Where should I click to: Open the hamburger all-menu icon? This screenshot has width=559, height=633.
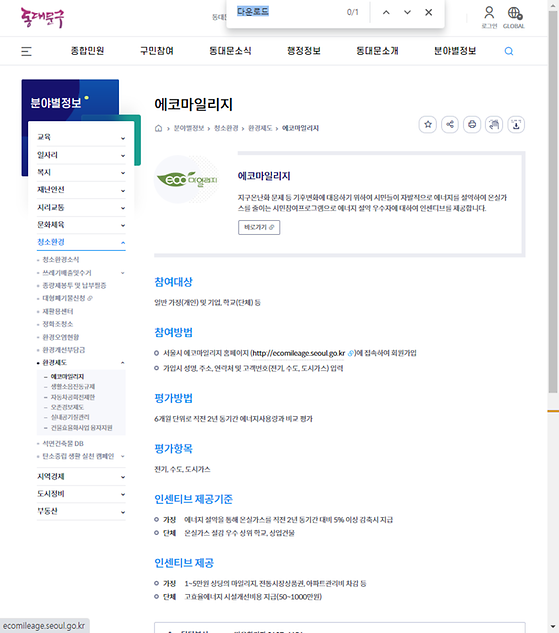click(x=26, y=51)
